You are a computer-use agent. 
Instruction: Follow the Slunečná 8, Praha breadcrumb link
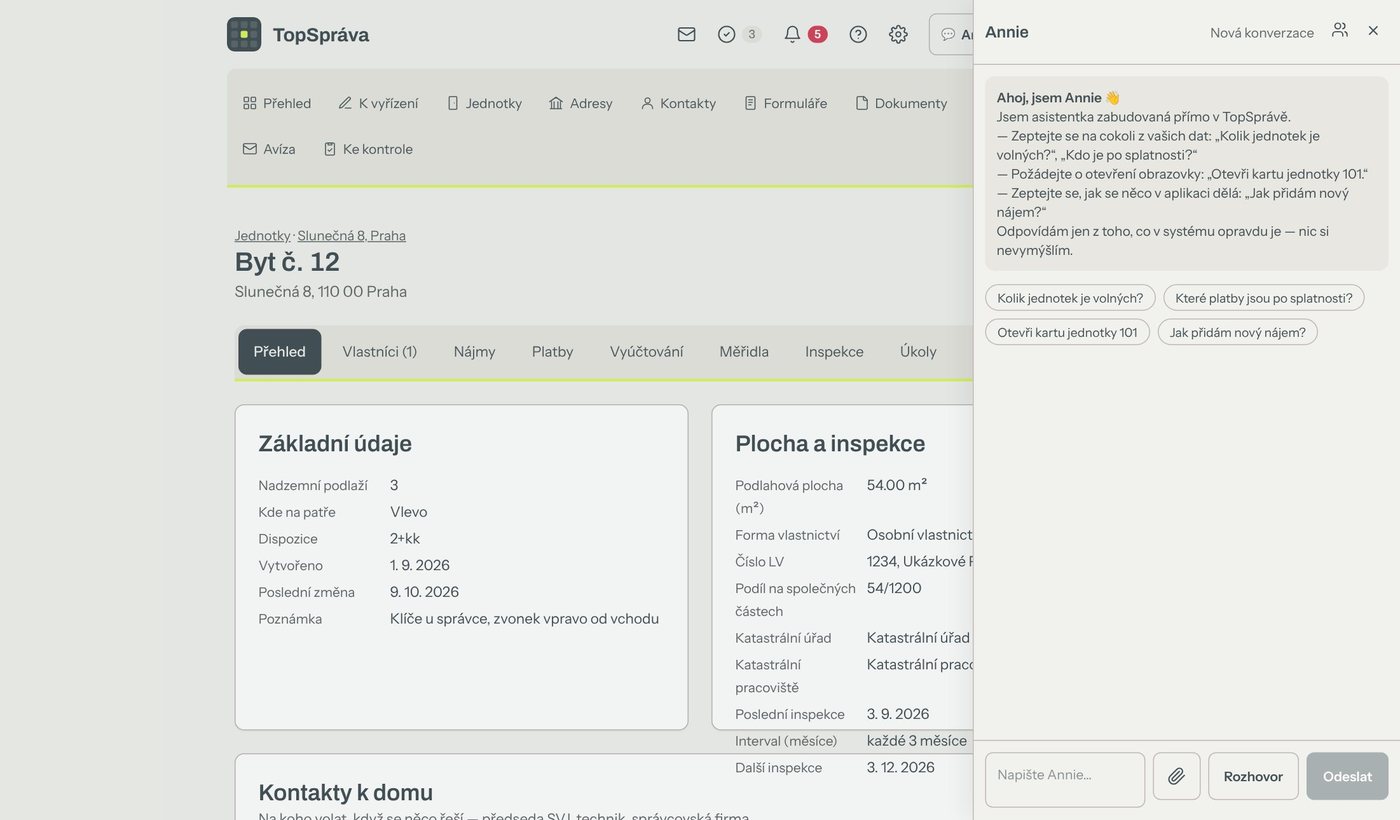[x=352, y=236]
